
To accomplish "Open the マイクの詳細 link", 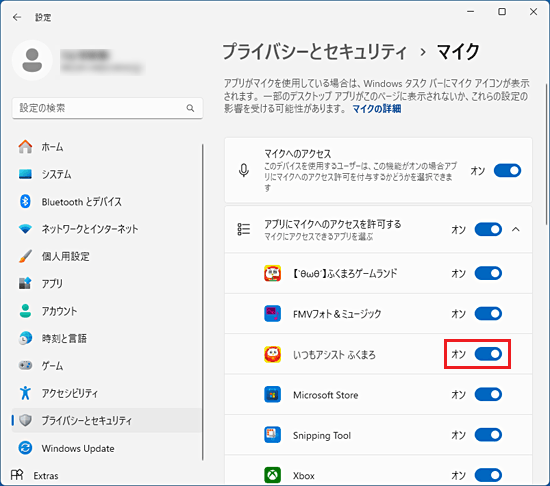I will (x=376, y=109).
